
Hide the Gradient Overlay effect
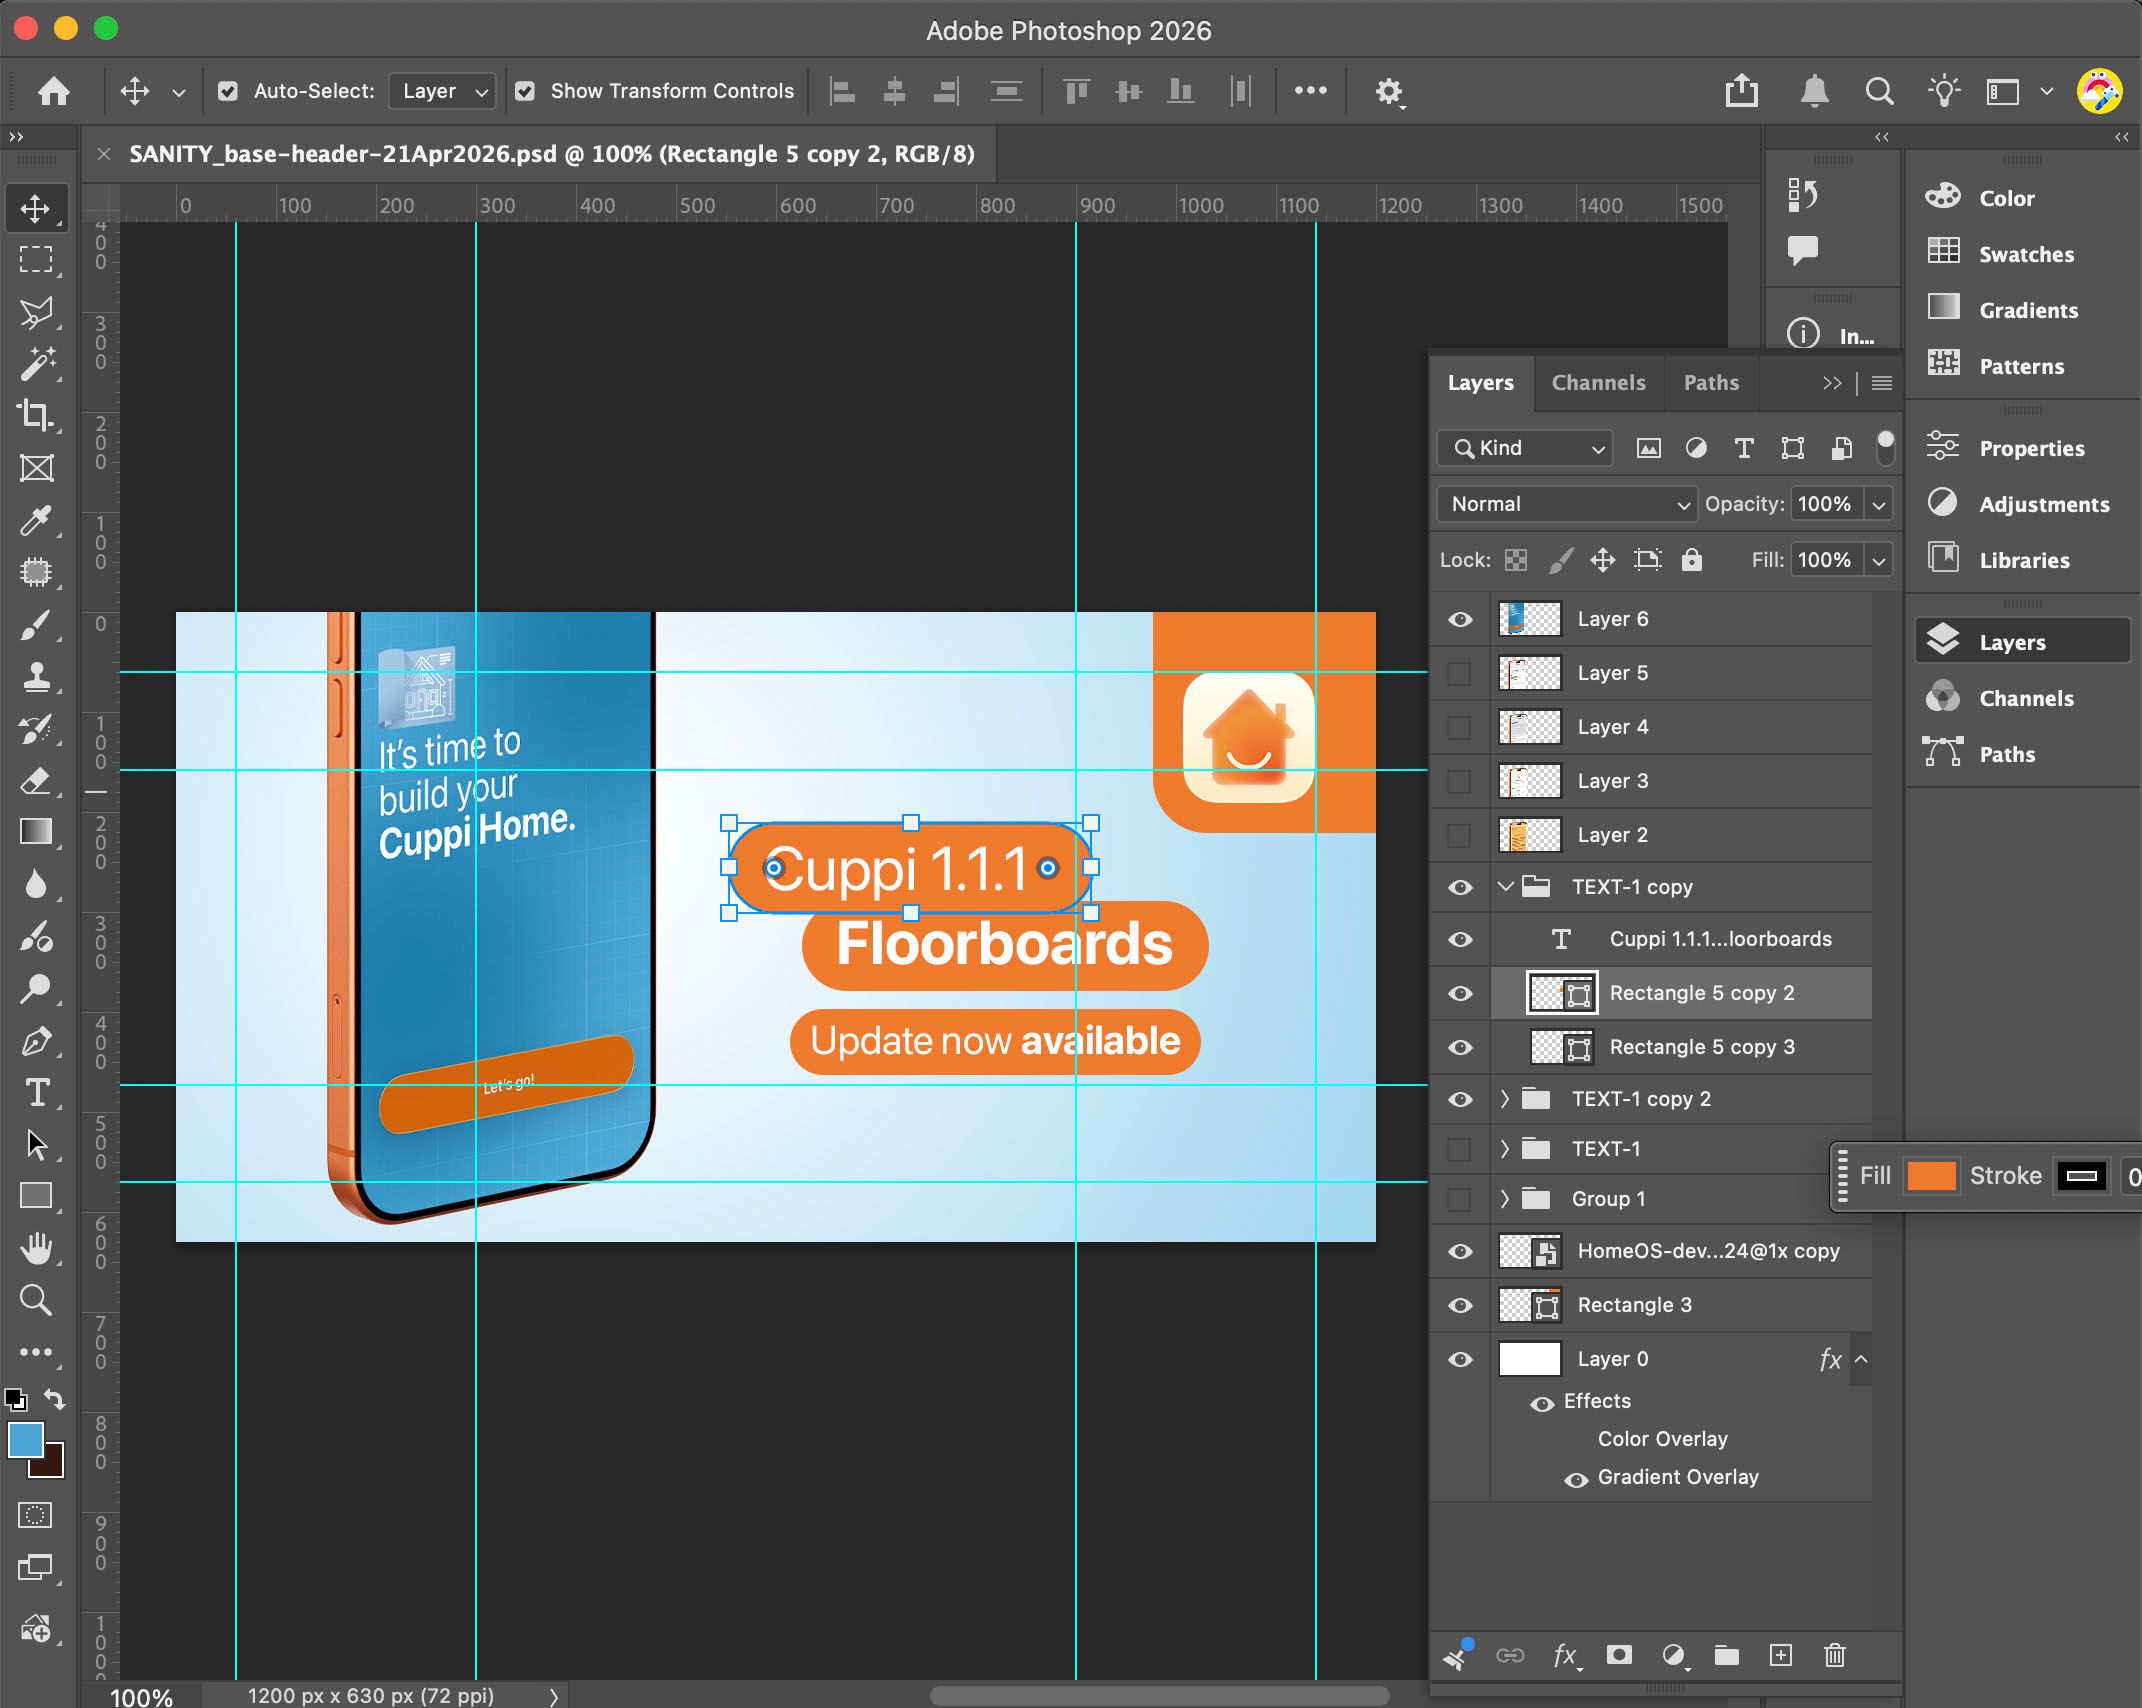tap(1576, 1480)
